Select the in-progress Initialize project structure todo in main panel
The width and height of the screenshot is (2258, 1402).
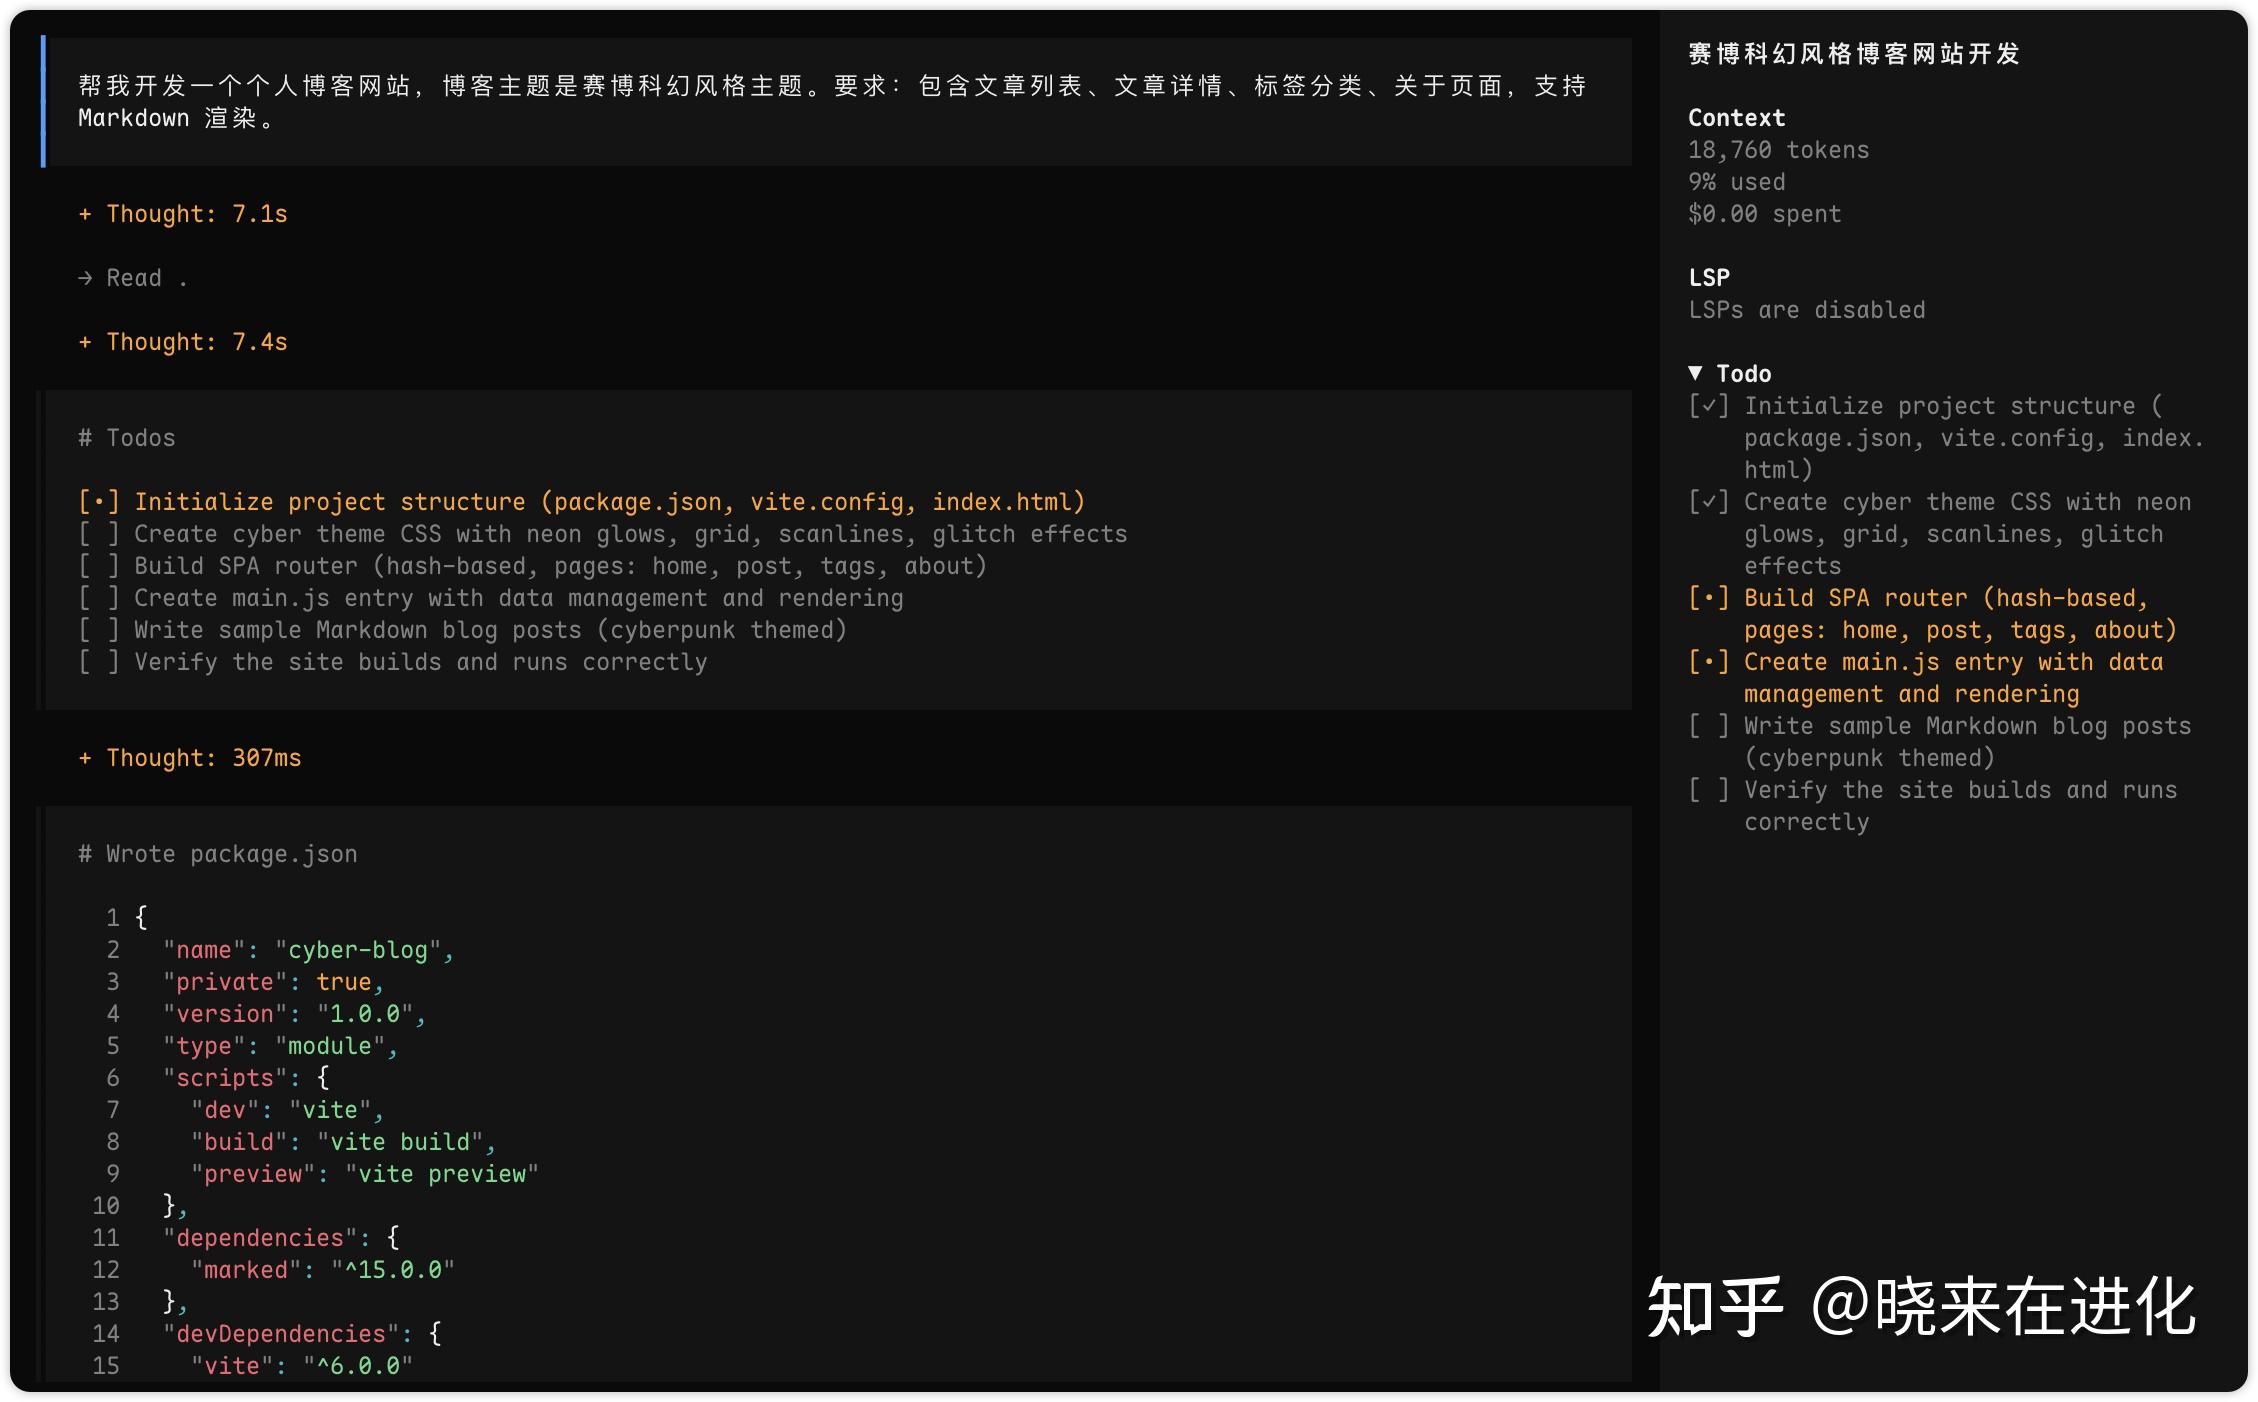pos(582,502)
